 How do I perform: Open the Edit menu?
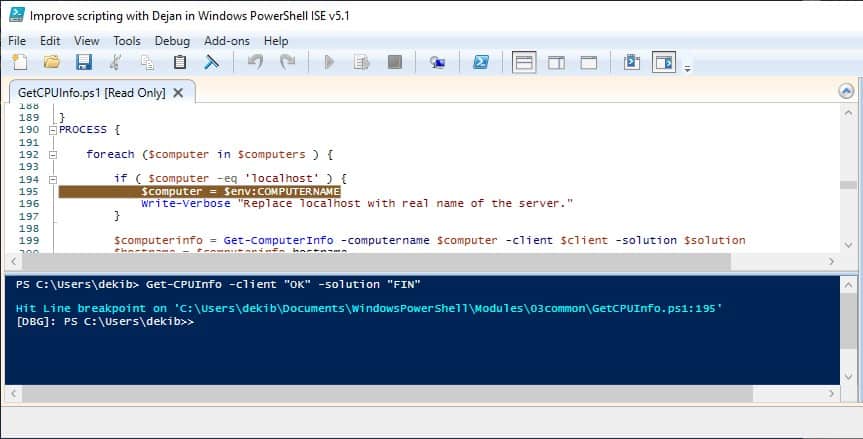50,41
